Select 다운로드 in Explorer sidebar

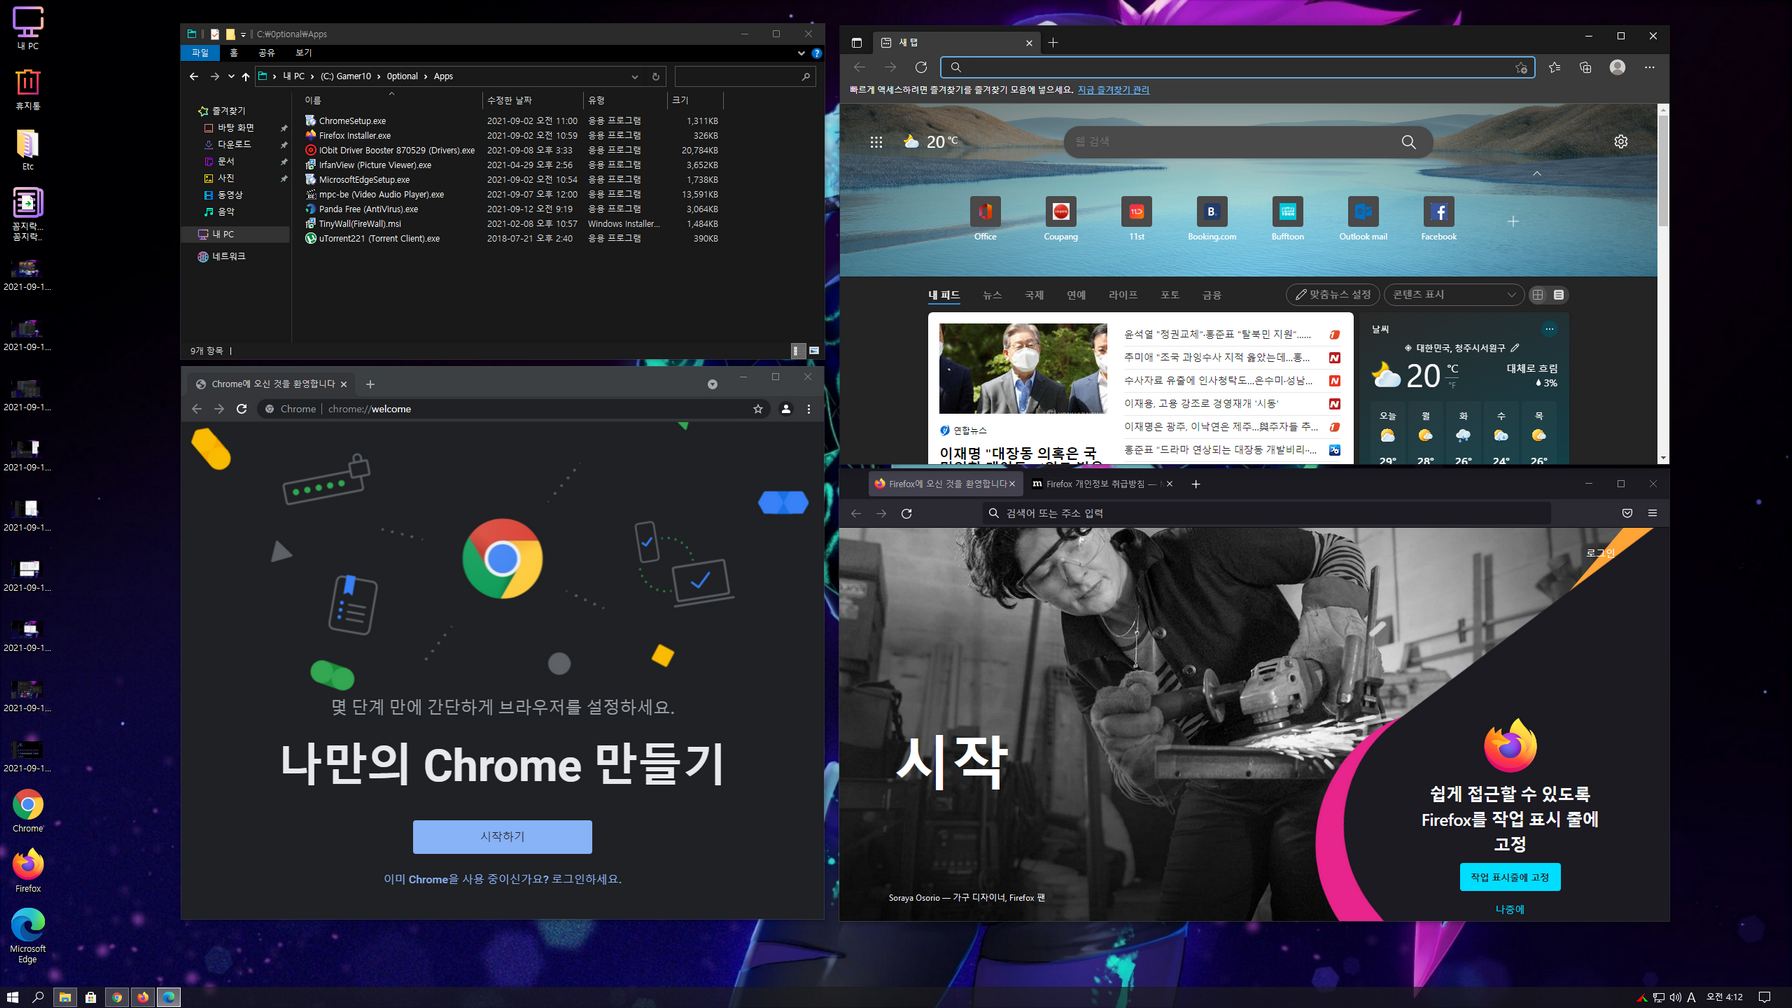click(234, 145)
